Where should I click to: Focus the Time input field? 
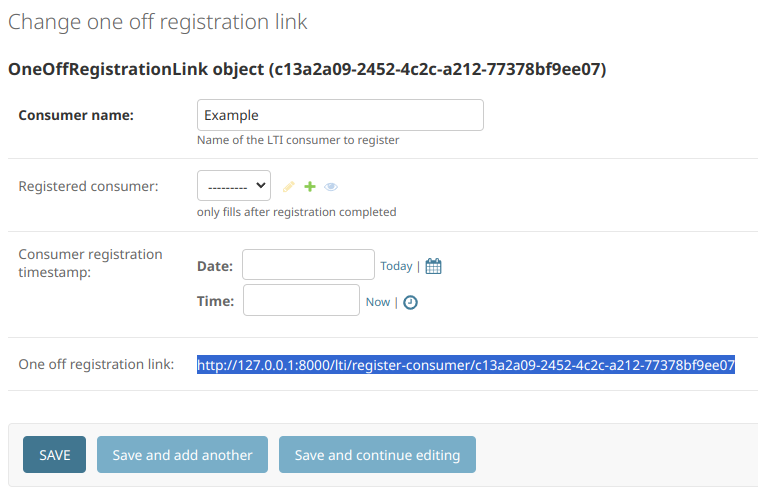point(301,300)
